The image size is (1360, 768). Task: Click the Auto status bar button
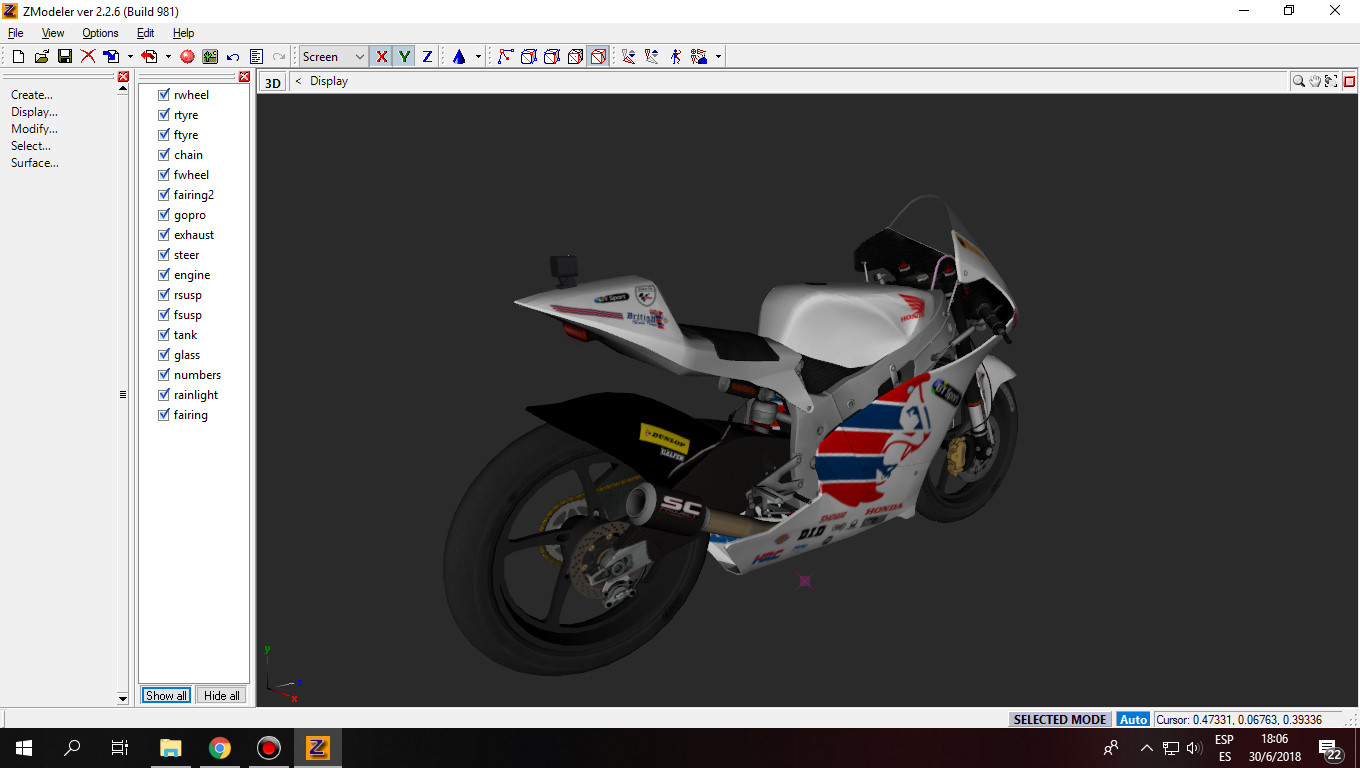[1133, 719]
